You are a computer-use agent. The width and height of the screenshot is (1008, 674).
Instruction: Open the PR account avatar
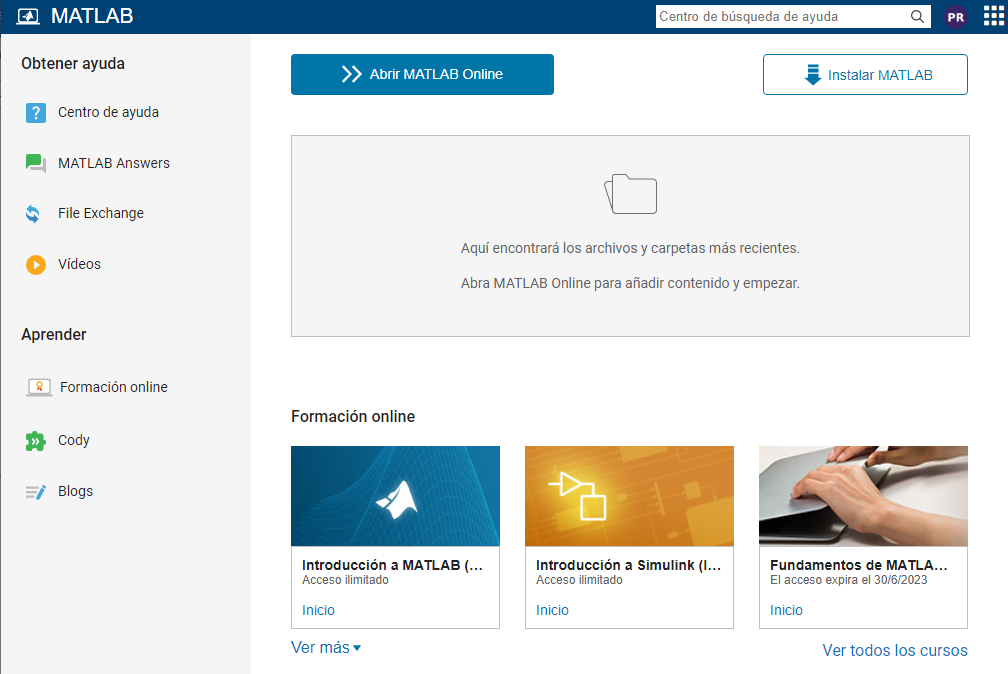coord(955,16)
